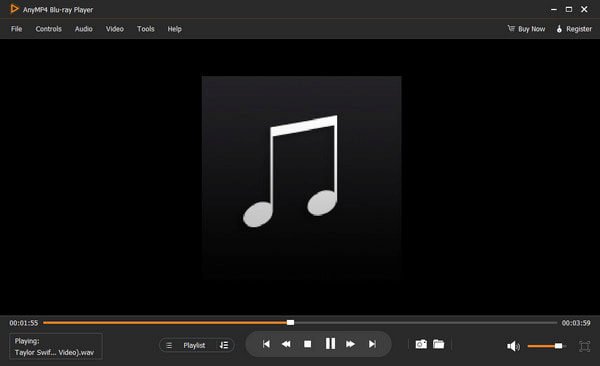600x366 pixels.
Task: Click the elapsed time 00:01:55
Action: 24,323
